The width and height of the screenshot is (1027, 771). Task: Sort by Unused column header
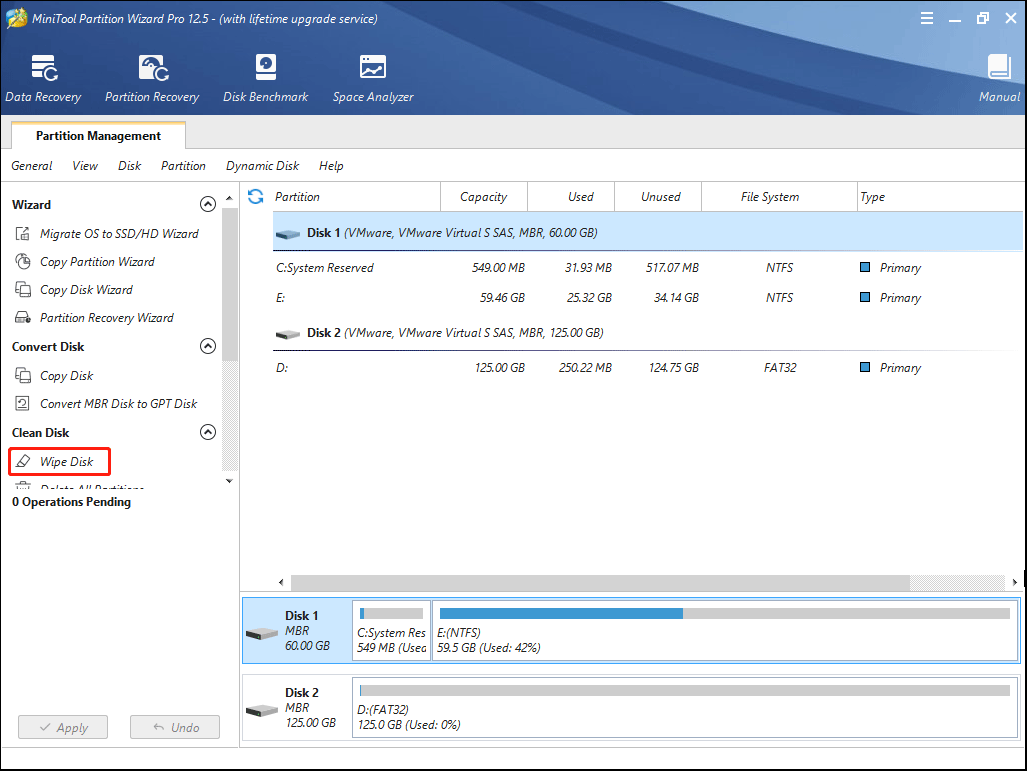(658, 197)
